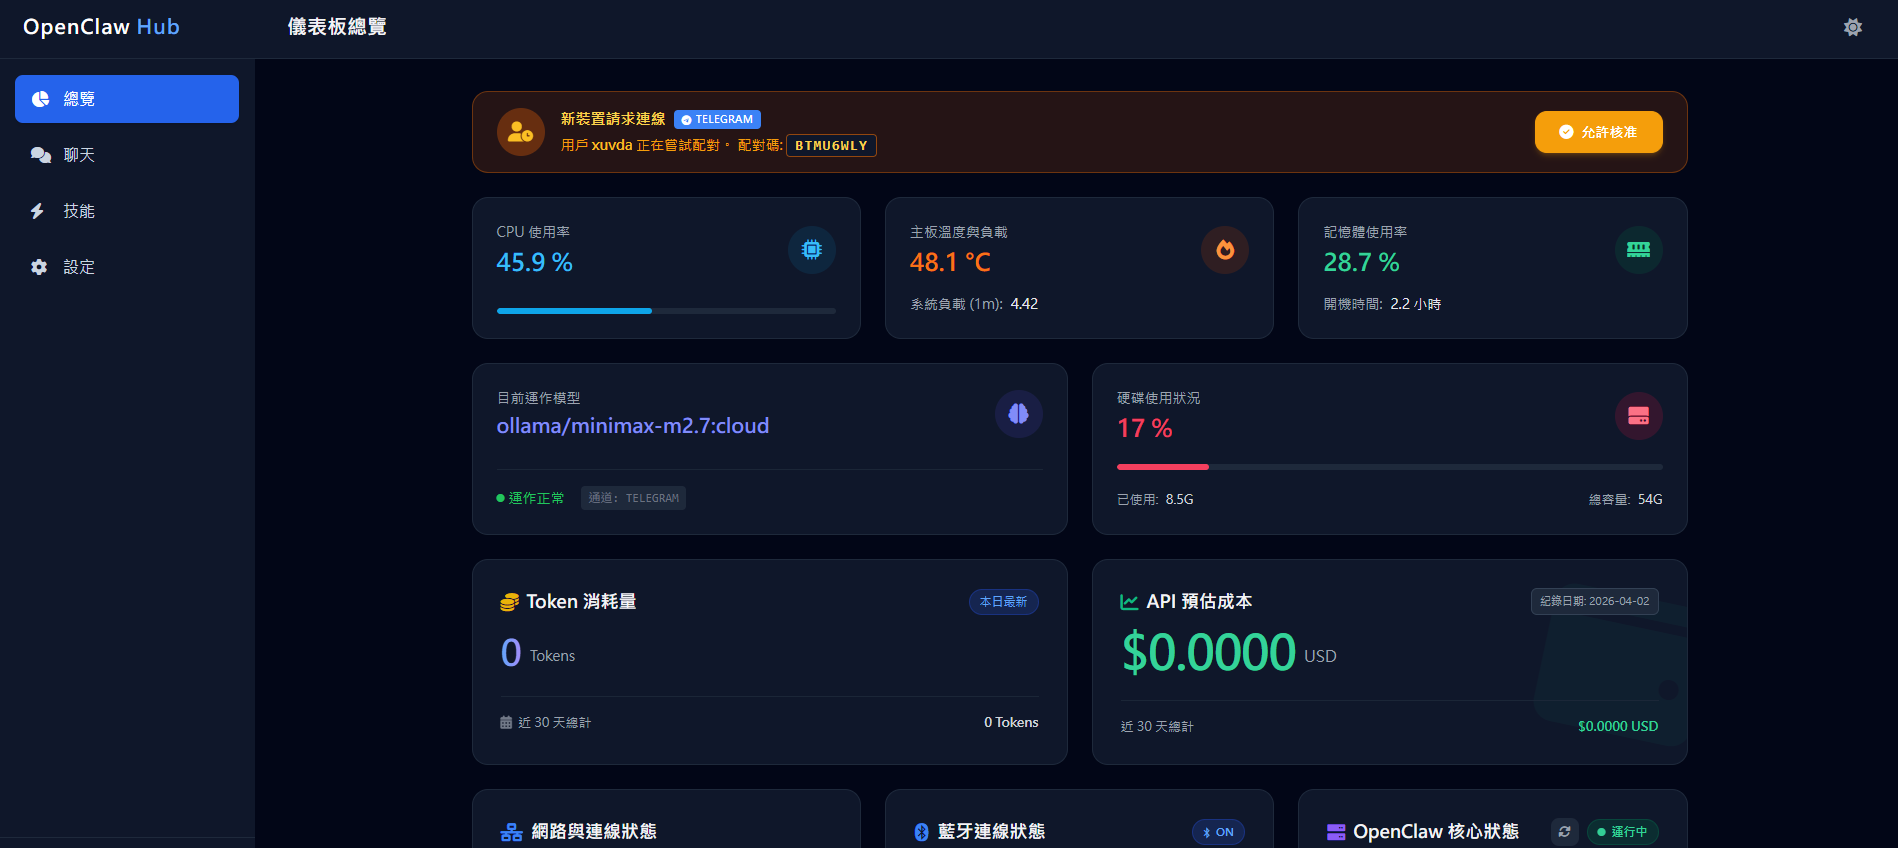Image resolution: width=1898 pixels, height=848 pixels.
Task: Click the pie chart icon next to 總覽
Action: click(40, 99)
